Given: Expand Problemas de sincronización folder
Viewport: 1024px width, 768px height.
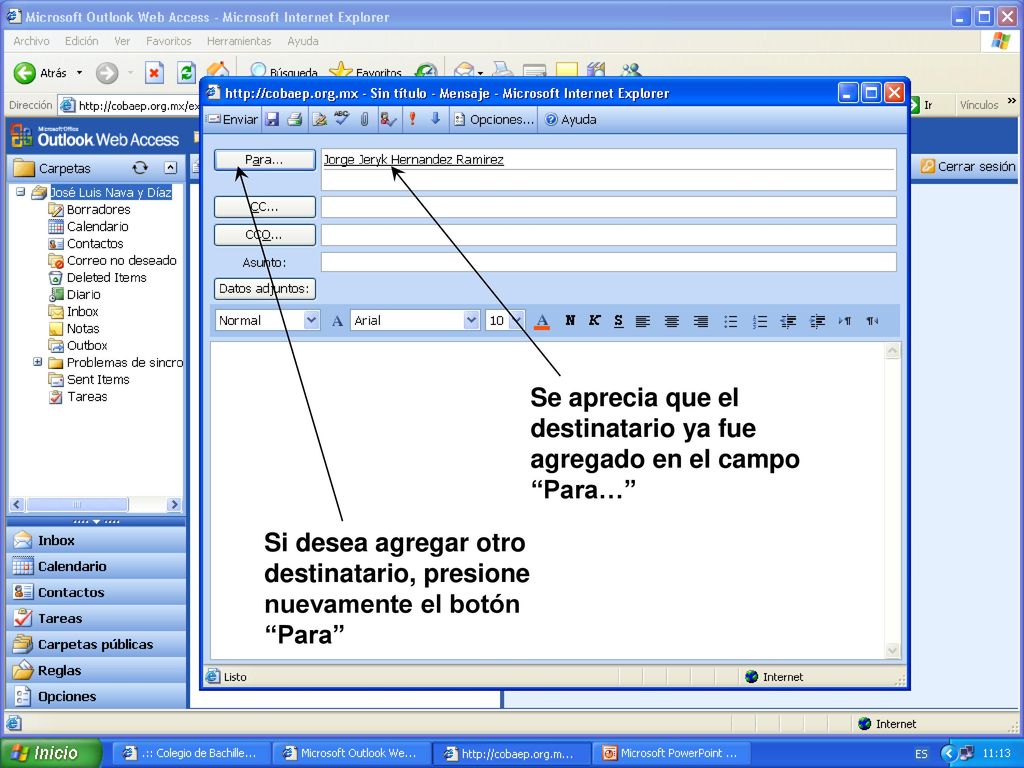Looking at the screenshot, I should 38,362.
